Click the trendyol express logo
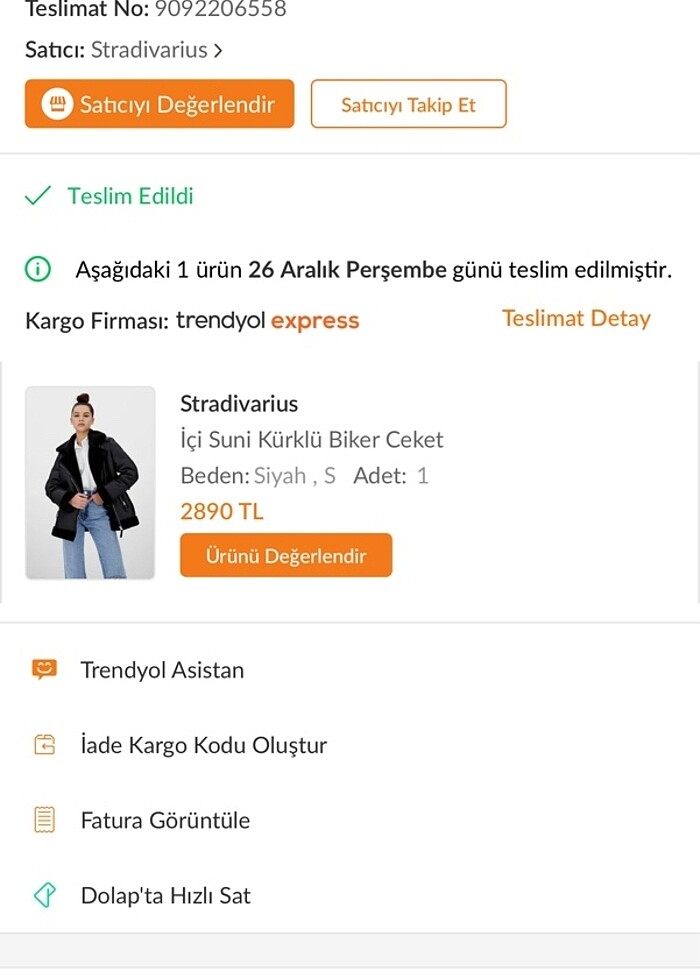This screenshot has width=700, height=980. click(267, 319)
